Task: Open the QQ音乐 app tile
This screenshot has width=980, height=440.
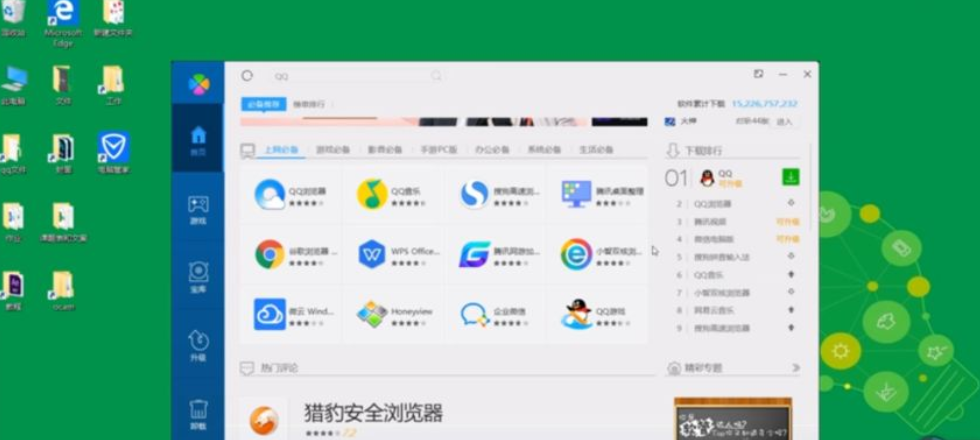Action: pos(394,194)
